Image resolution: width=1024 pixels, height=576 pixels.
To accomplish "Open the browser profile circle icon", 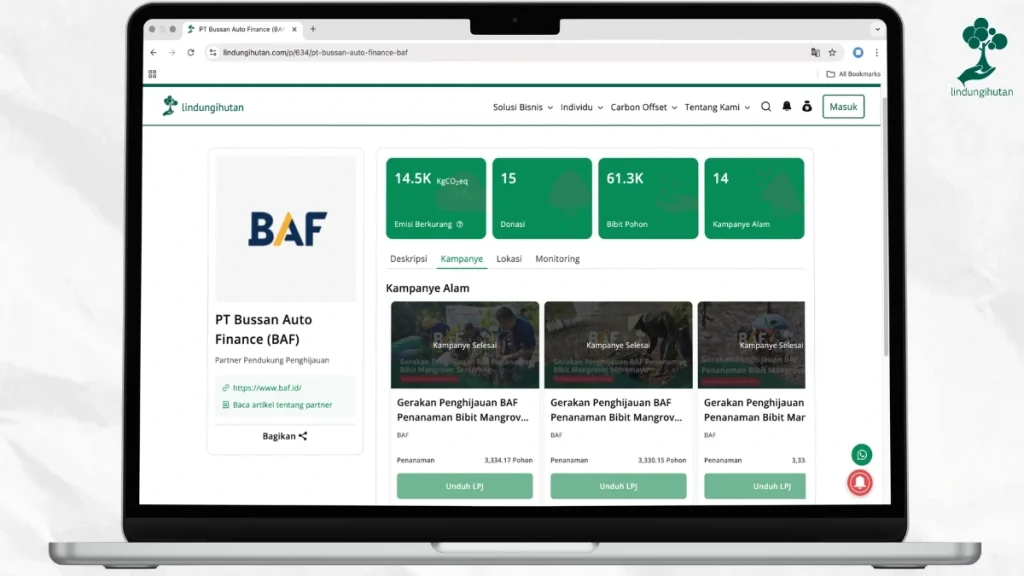I will coord(858,52).
